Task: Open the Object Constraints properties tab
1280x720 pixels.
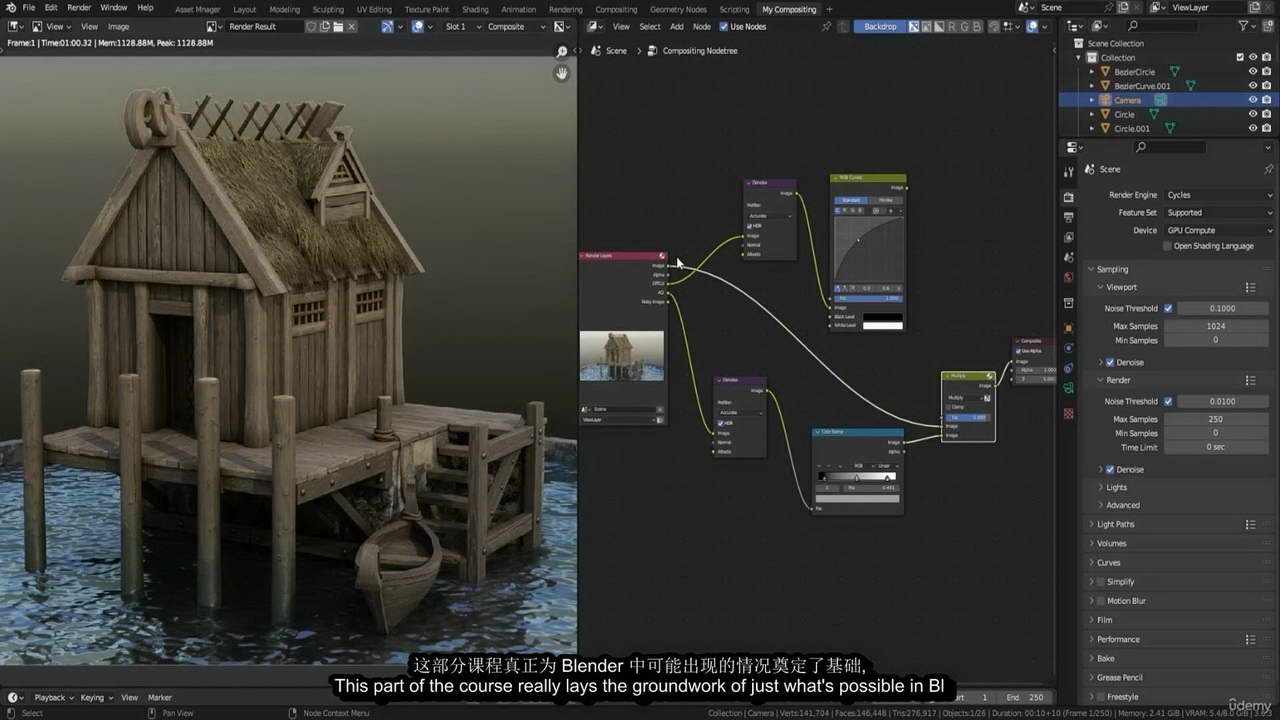Action: (1068, 368)
